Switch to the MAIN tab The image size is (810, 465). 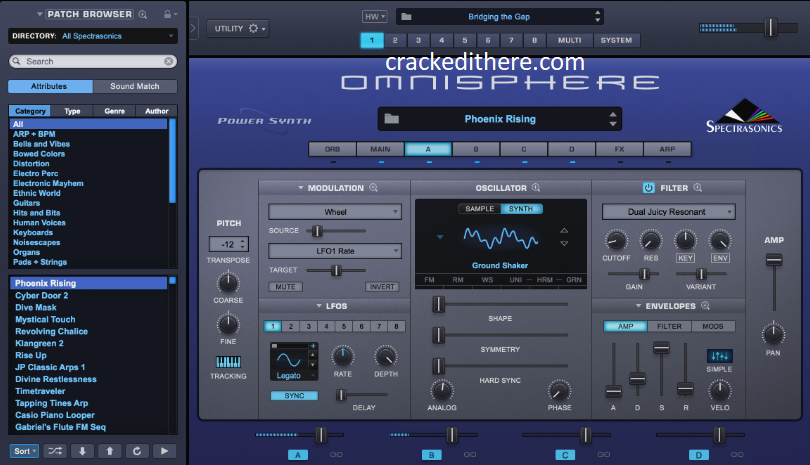(x=380, y=149)
